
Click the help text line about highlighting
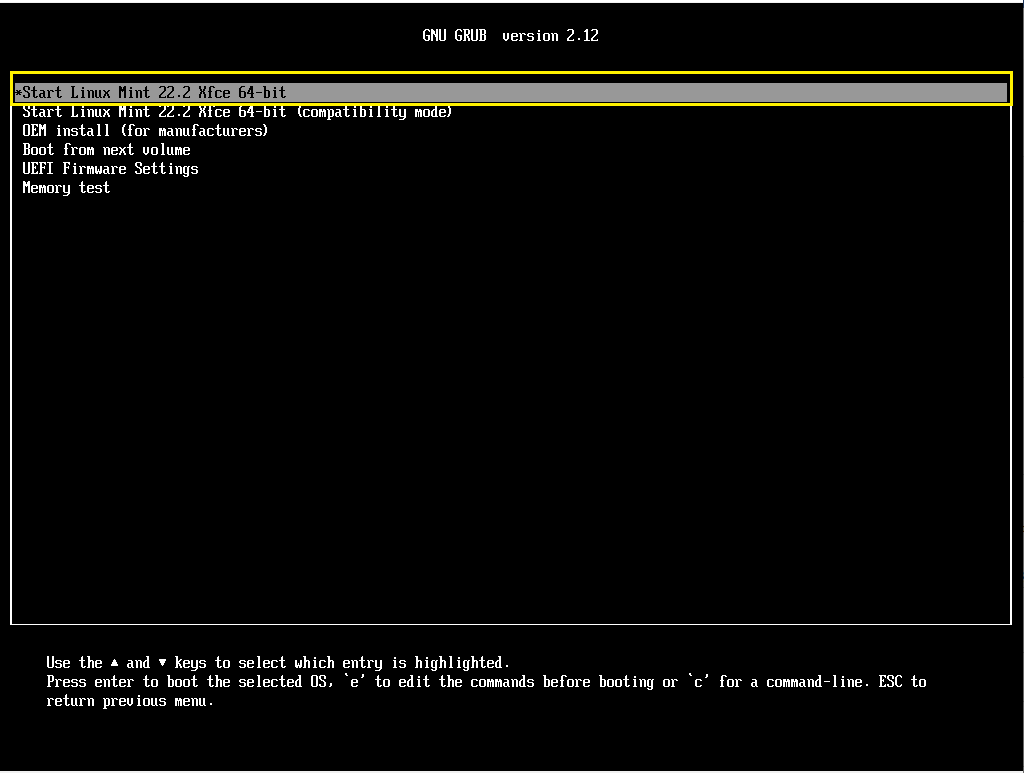coord(277,662)
